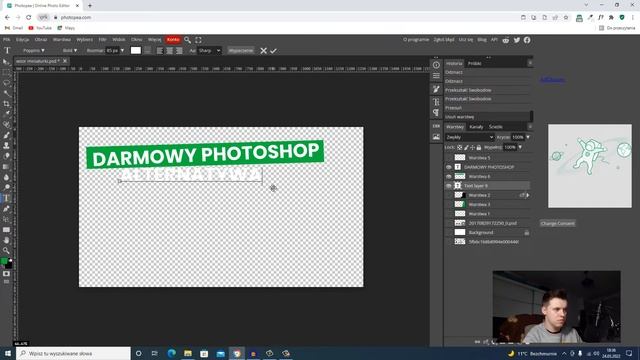Open the Plik menu
Viewport: 640px width, 360px height.
click(x=7, y=40)
